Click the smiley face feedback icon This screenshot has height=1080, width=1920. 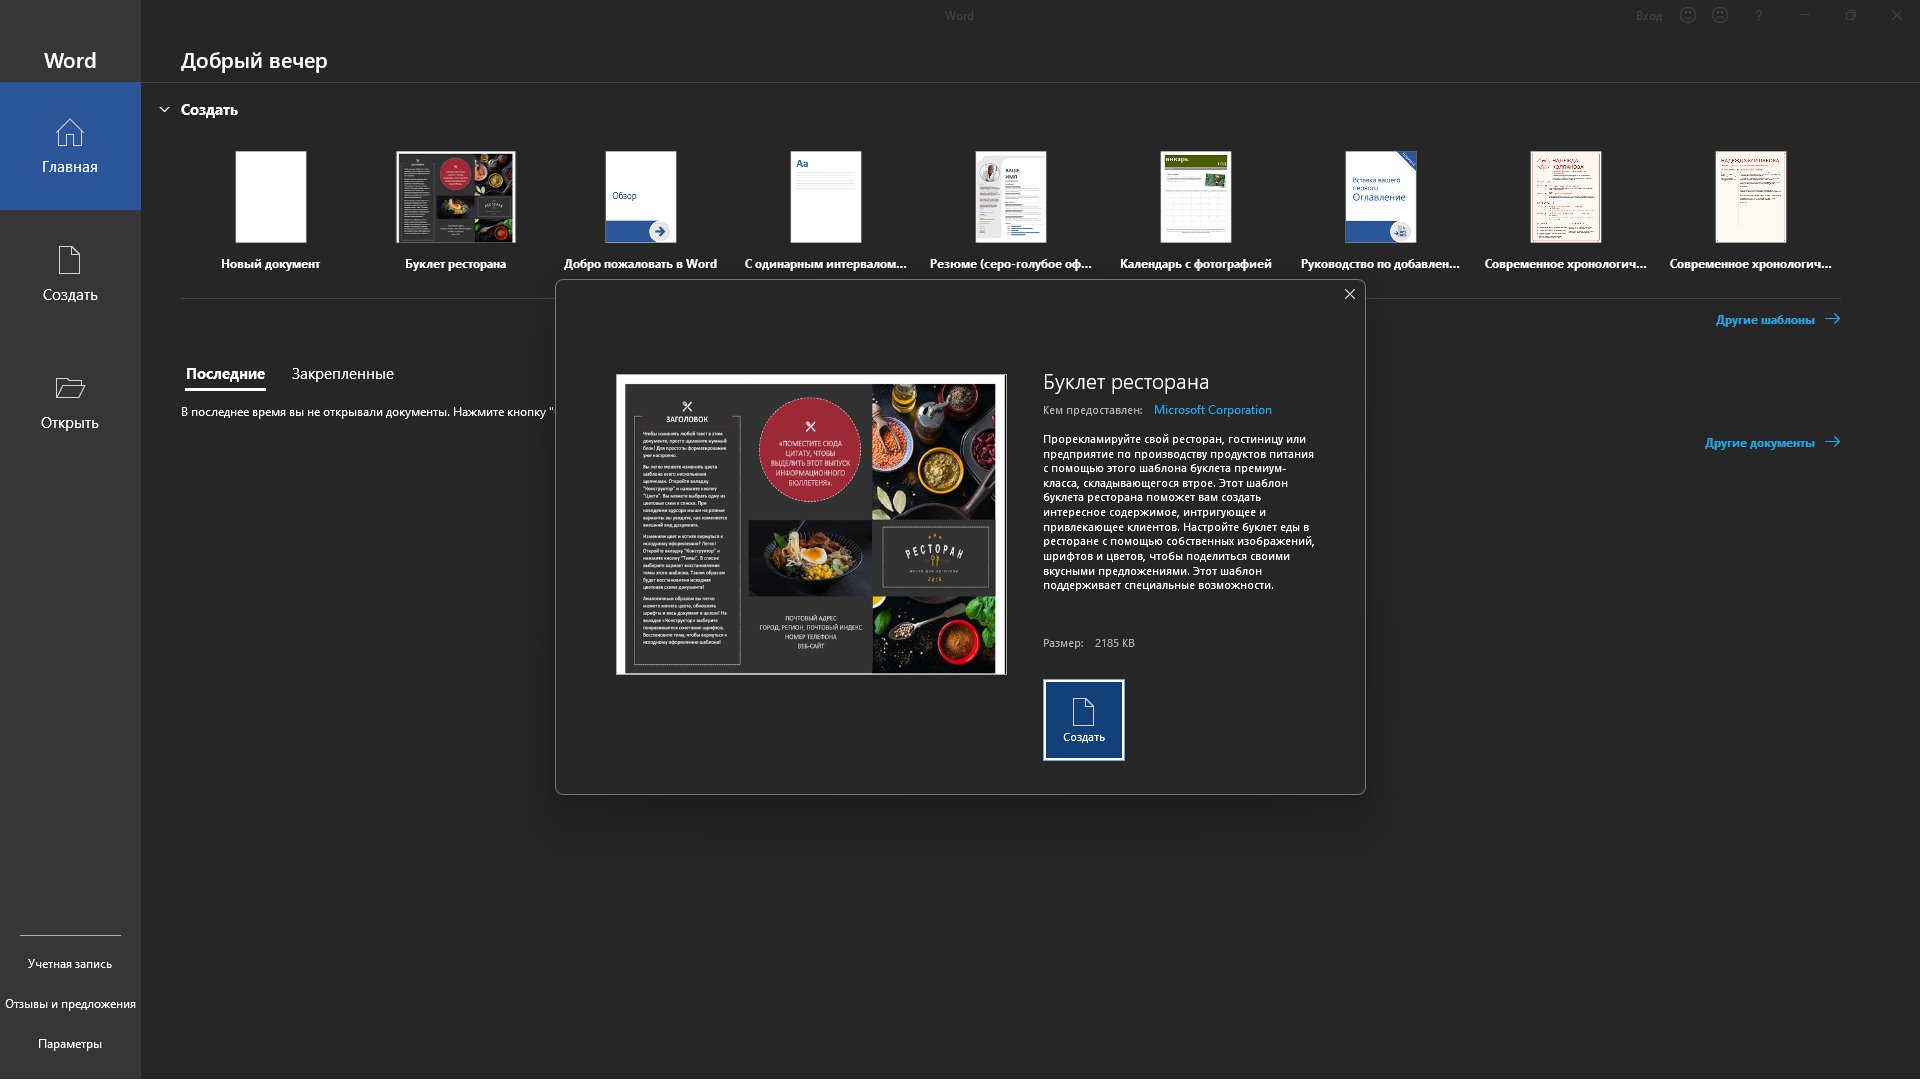coord(1688,16)
